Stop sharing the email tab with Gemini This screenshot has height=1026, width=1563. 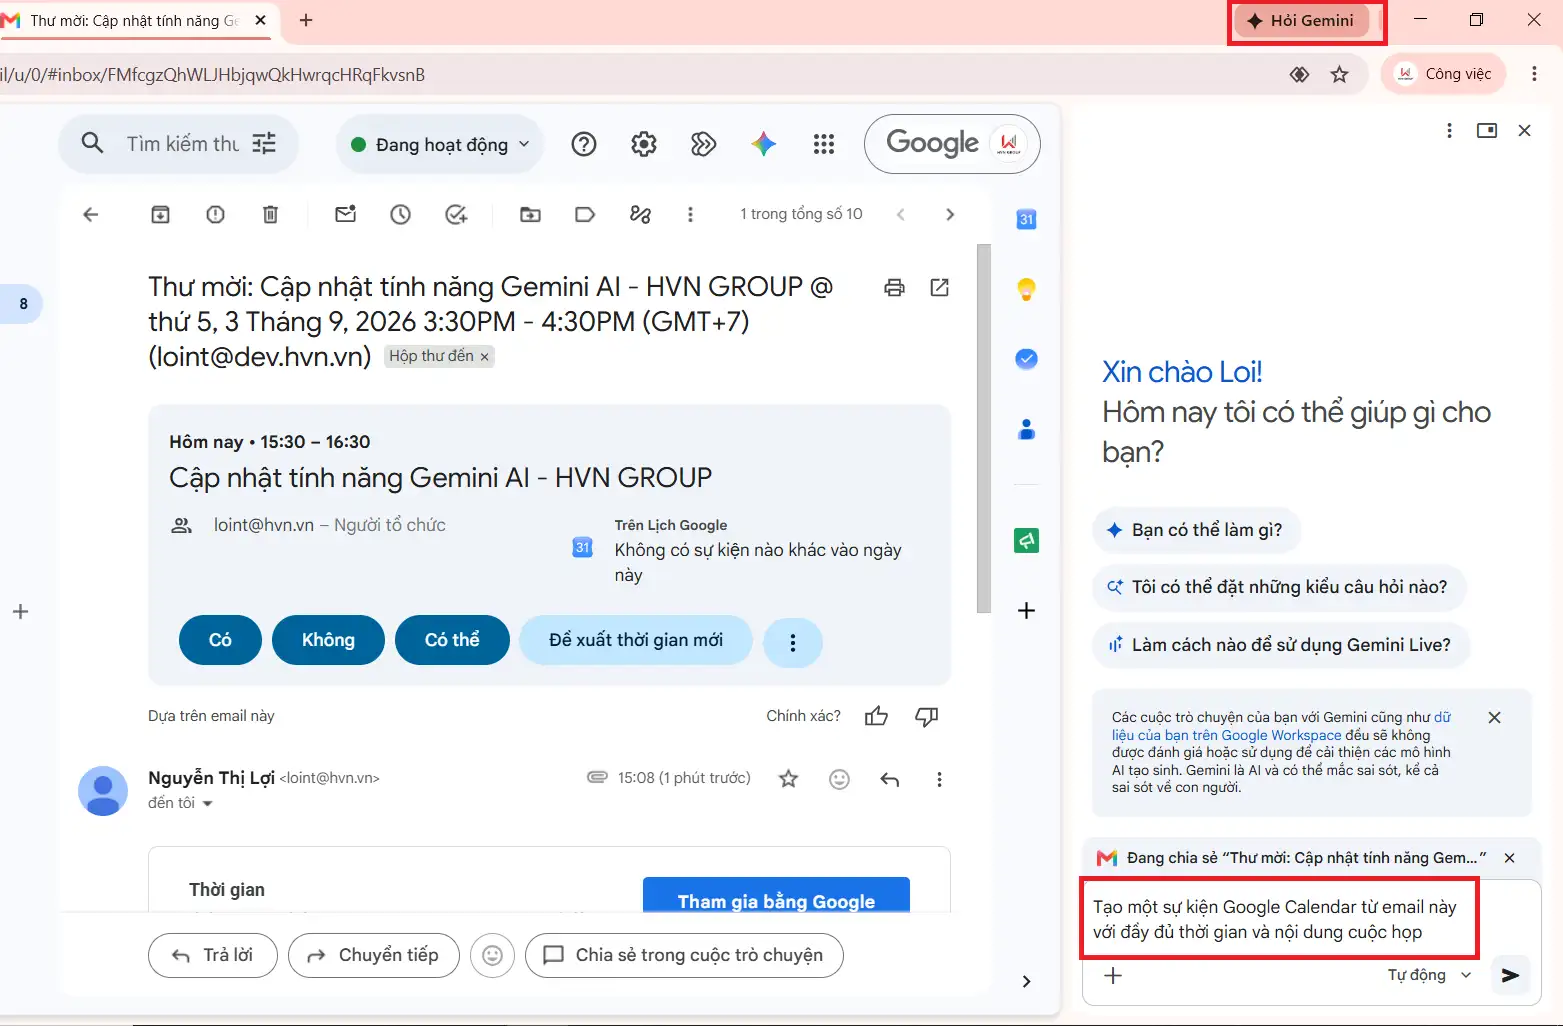(x=1510, y=858)
